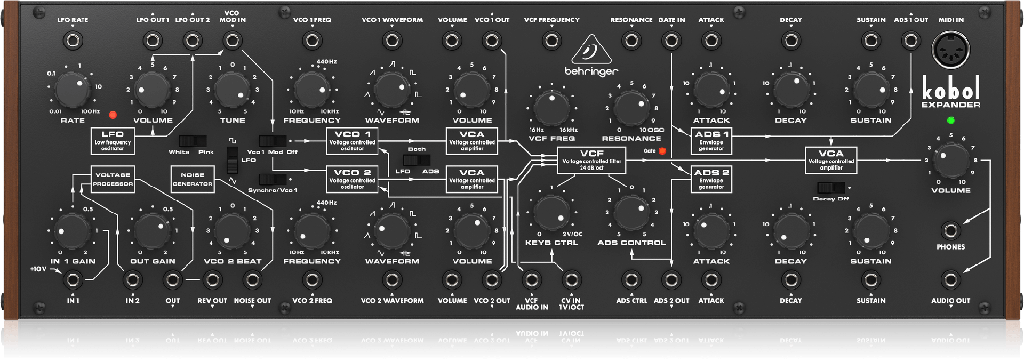The width and height of the screenshot is (1024, 361).
Task: Click the VCO 2 BEAT knob
Action: (x=232, y=231)
